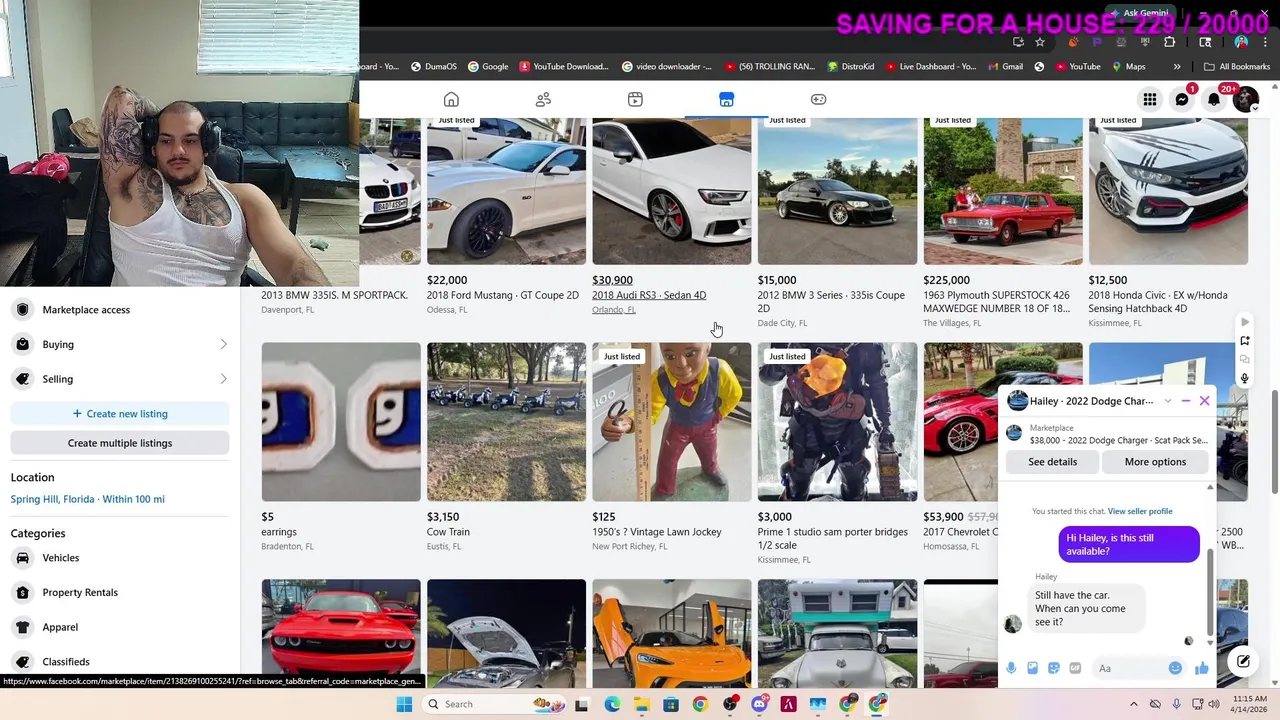The width and height of the screenshot is (1280, 720).
Task: Open the $5 earrings listing photo
Action: [x=341, y=422]
